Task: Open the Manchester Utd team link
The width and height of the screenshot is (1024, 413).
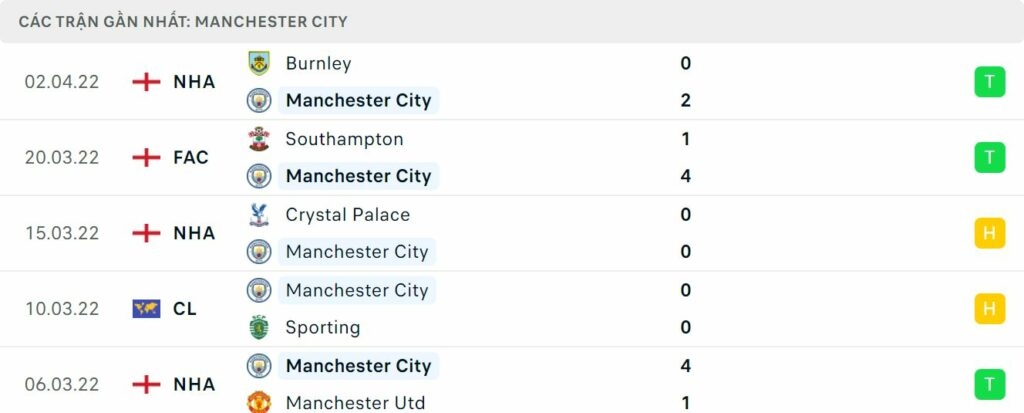Action: point(355,402)
